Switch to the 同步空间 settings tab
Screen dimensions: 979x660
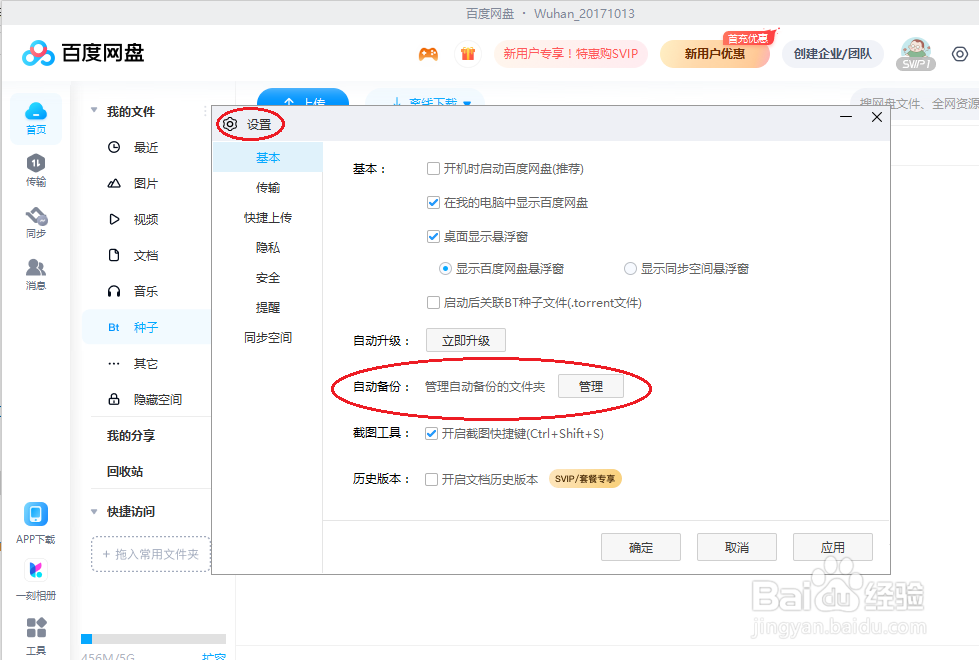tap(268, 338)
